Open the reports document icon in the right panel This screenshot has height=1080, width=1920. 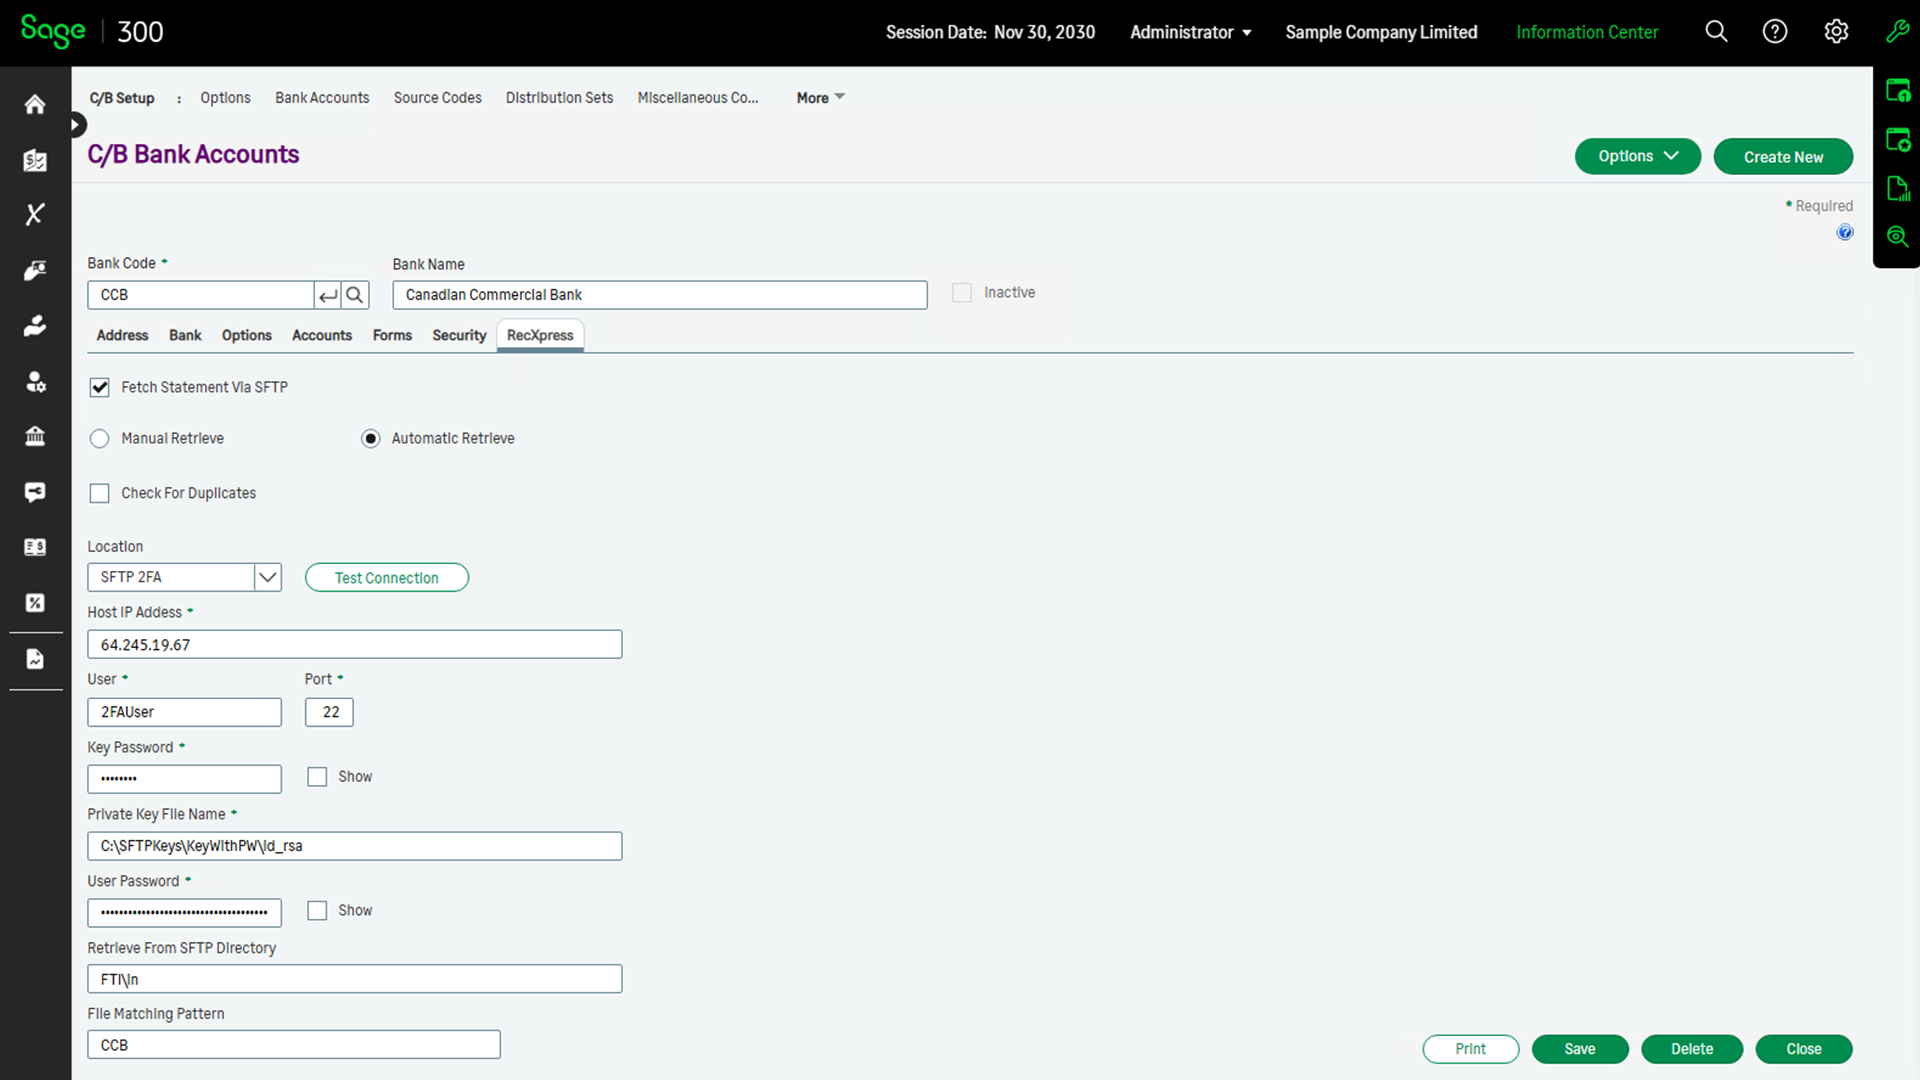click(1897, 188)
